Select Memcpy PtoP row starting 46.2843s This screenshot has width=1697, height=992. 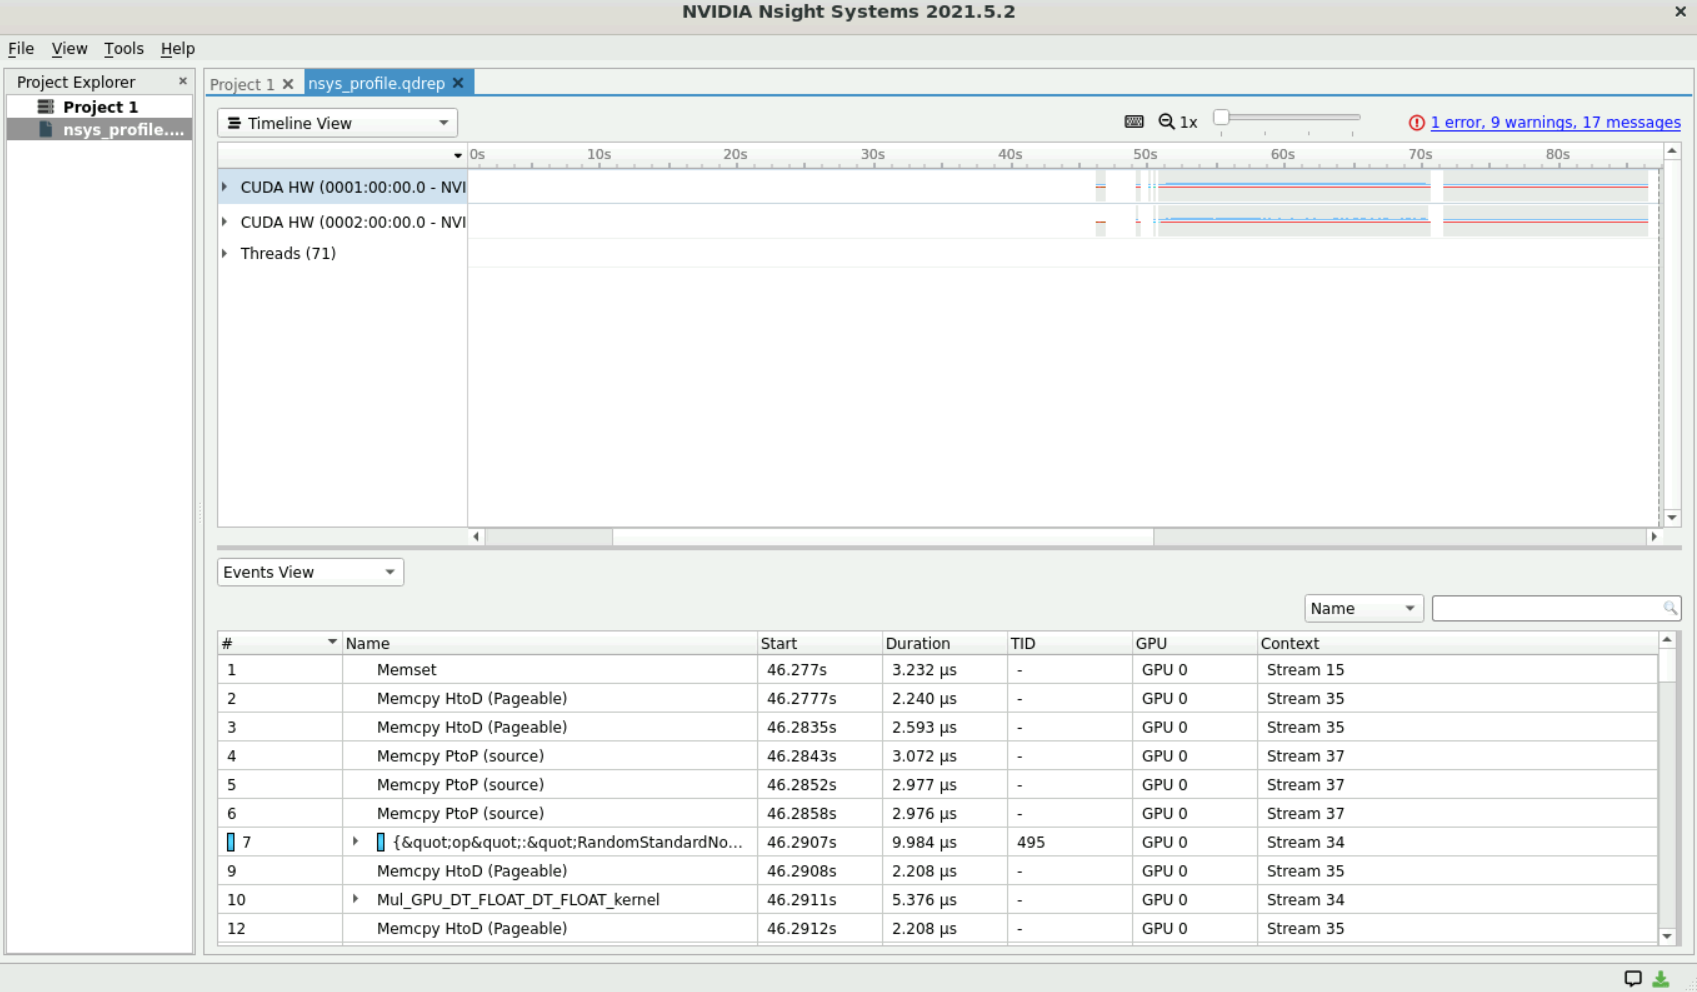tap(937, 756)
